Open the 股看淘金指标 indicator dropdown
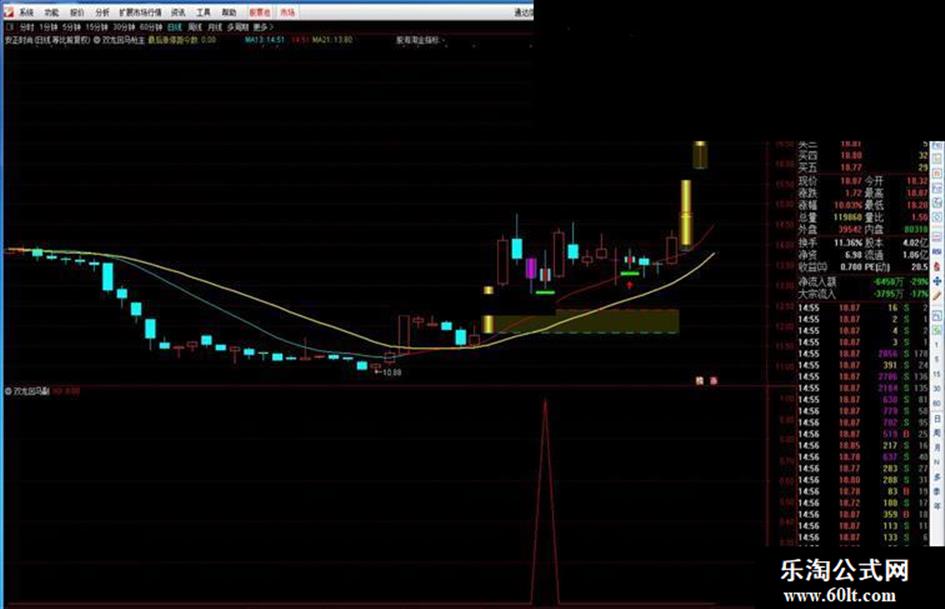The width and height of the screenshot is (945, 609). click(x=419, y=40)
